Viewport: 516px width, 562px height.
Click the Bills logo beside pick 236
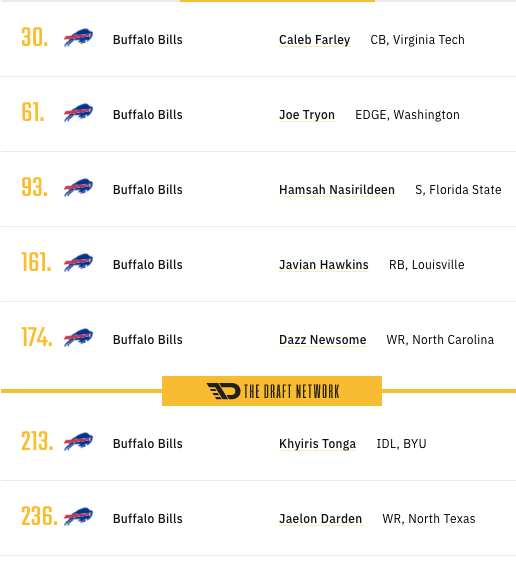click(x=78, y=517)
